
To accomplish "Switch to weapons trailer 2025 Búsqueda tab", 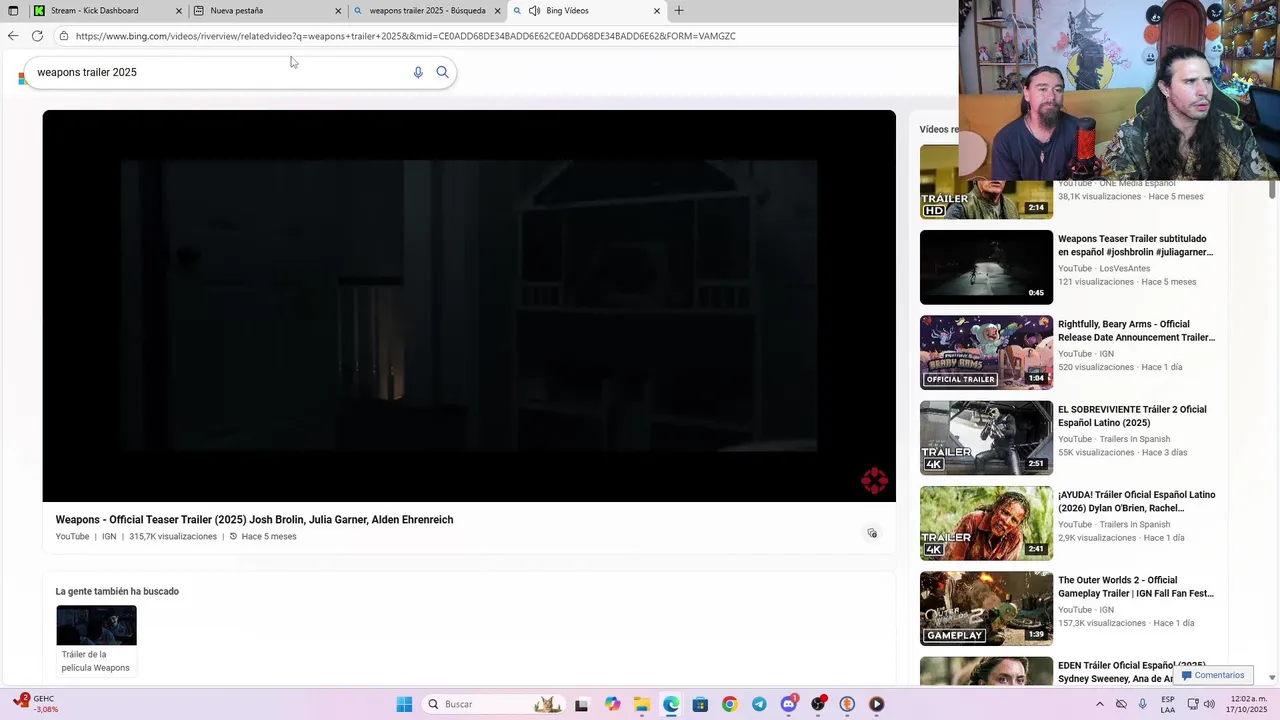I will click(427, 11).
